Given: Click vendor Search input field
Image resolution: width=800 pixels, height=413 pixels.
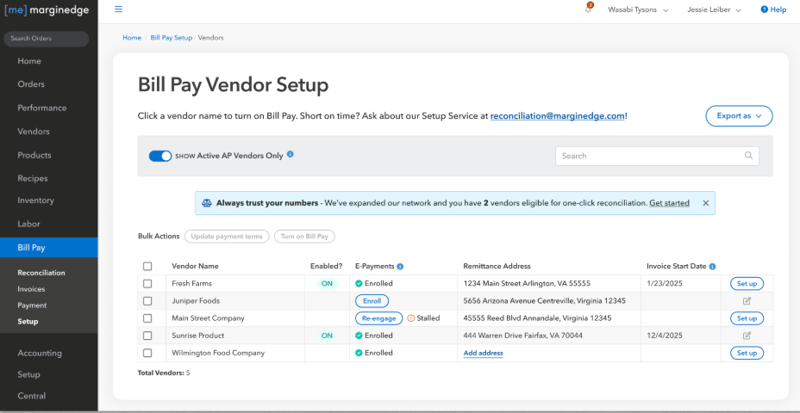Looking at the screenshot, I should coord(657,156).
